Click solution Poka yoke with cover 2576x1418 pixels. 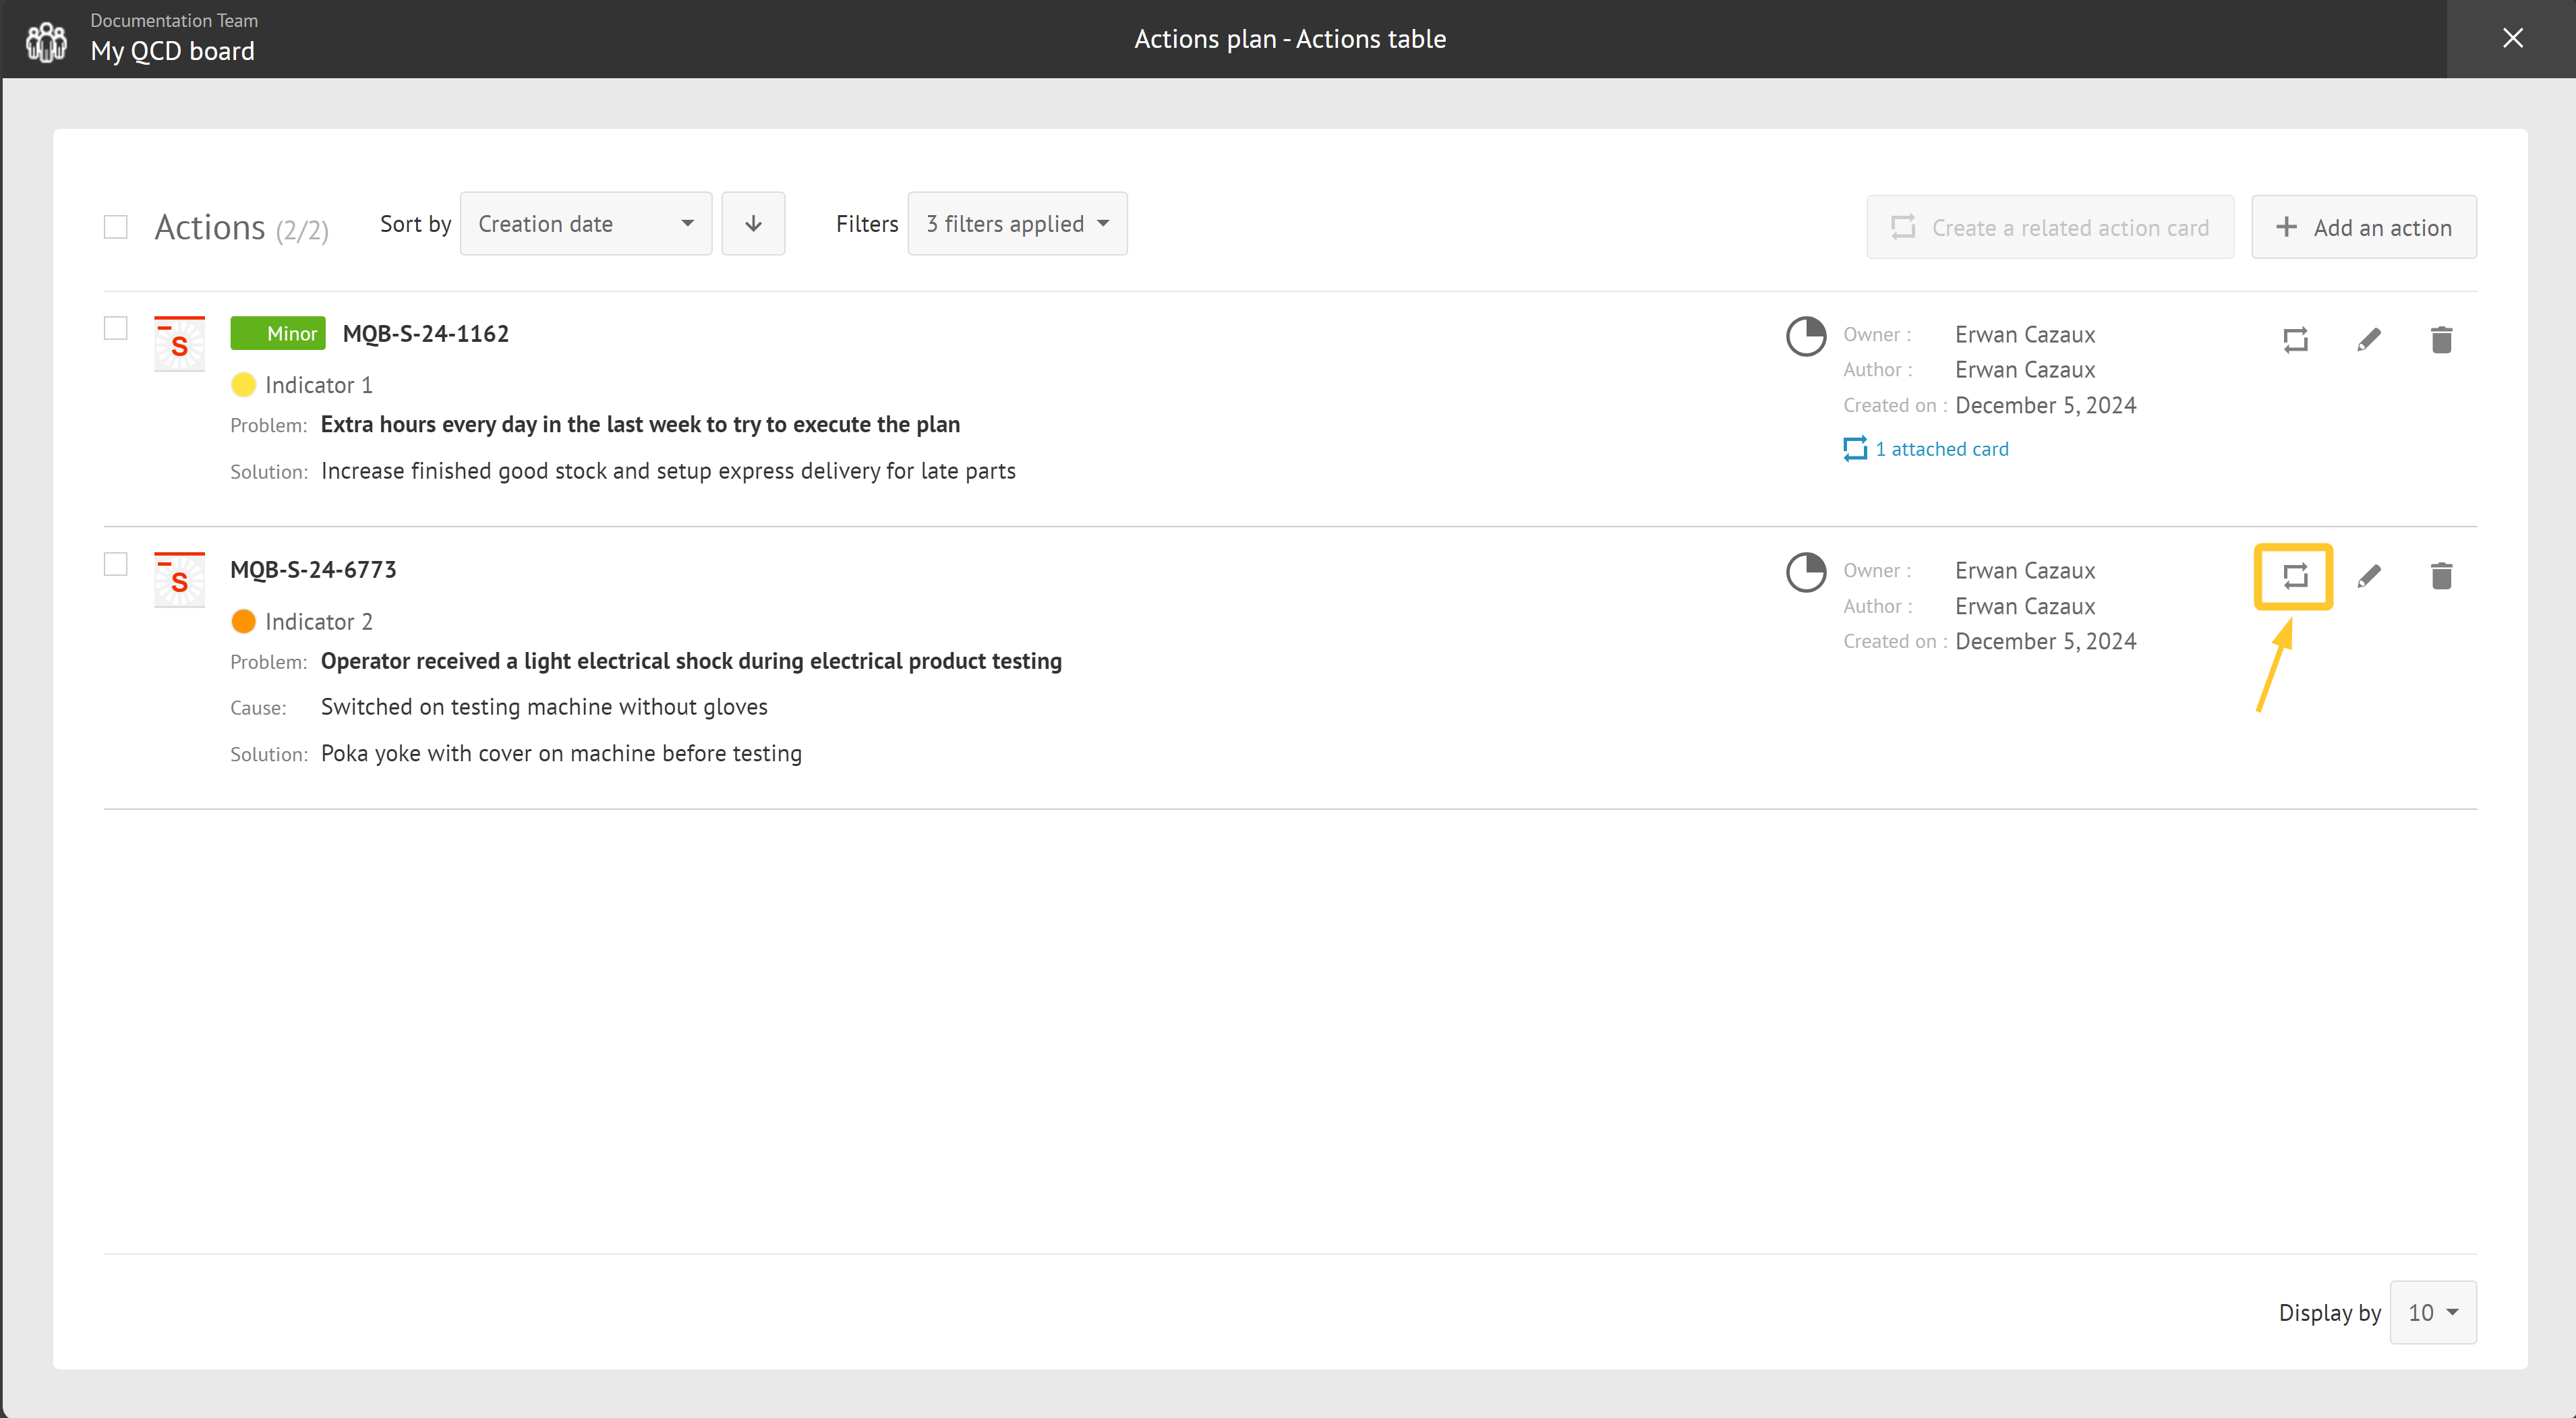561,753
